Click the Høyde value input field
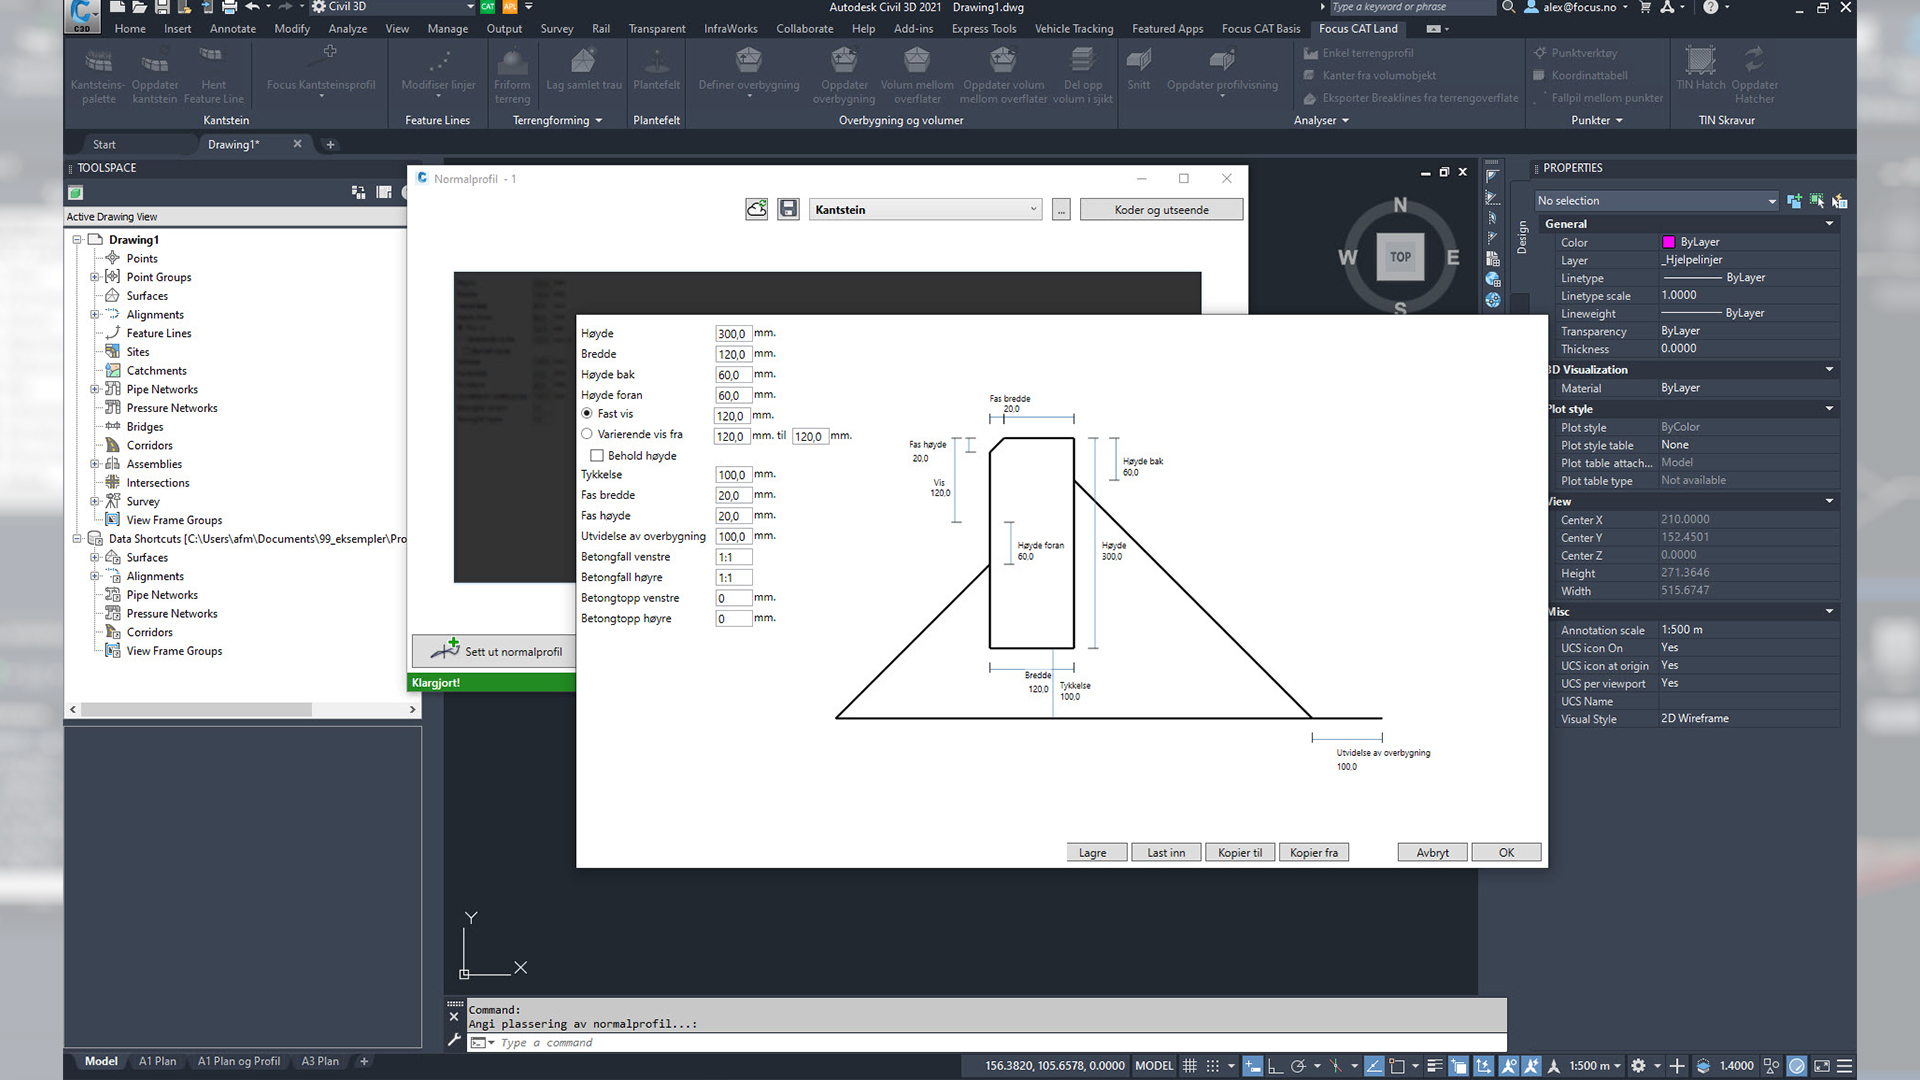 point(732,334)
